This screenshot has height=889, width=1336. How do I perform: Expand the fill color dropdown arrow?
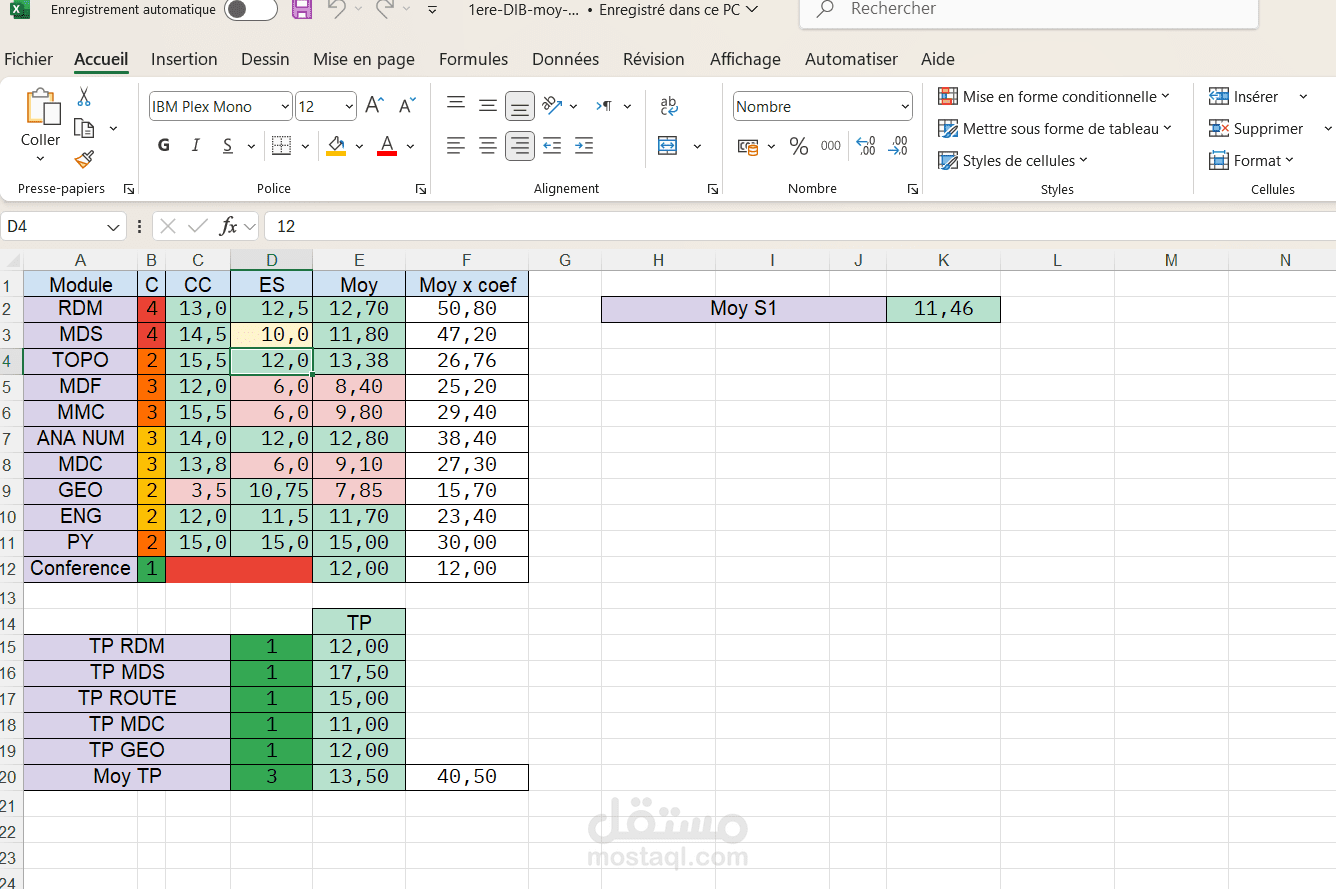tap(359, 146)
